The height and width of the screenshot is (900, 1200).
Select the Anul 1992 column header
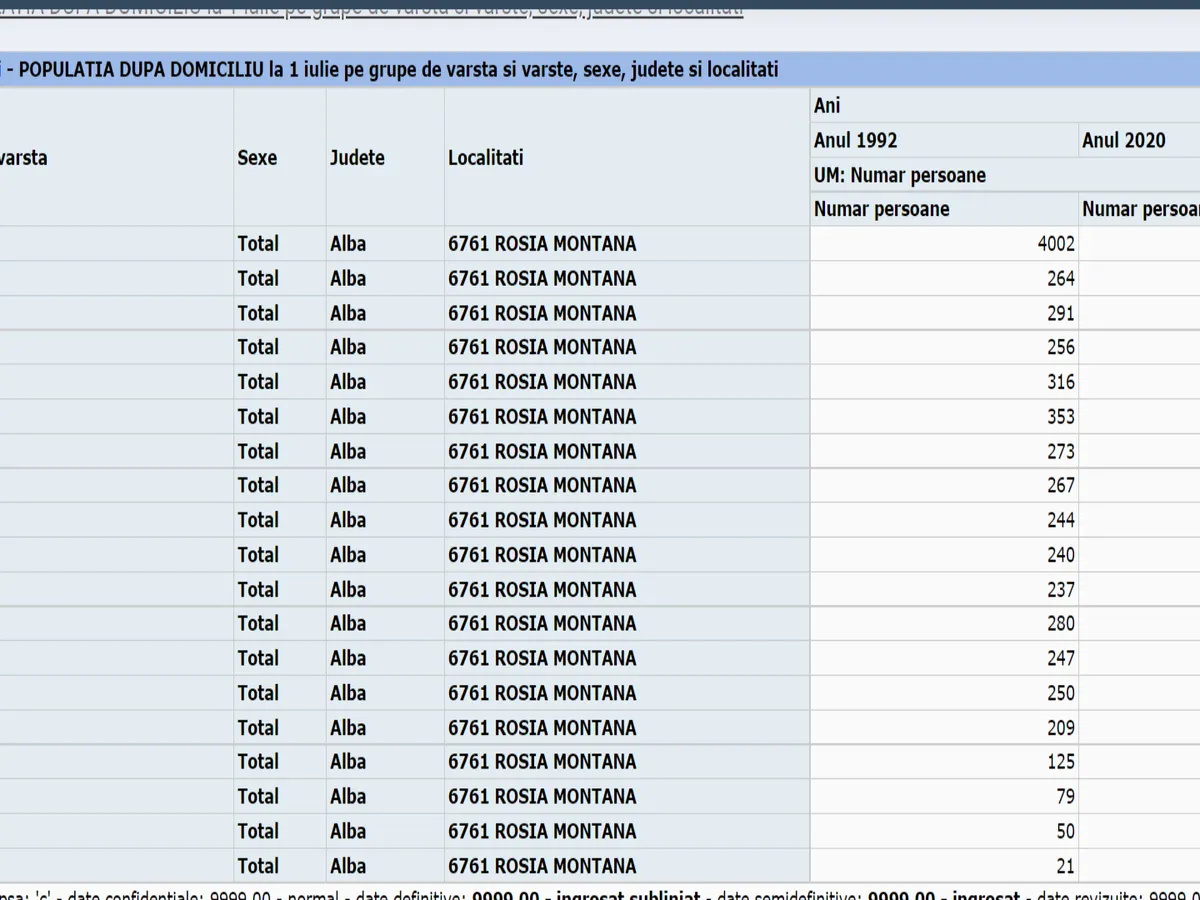(x=856, y=140)
